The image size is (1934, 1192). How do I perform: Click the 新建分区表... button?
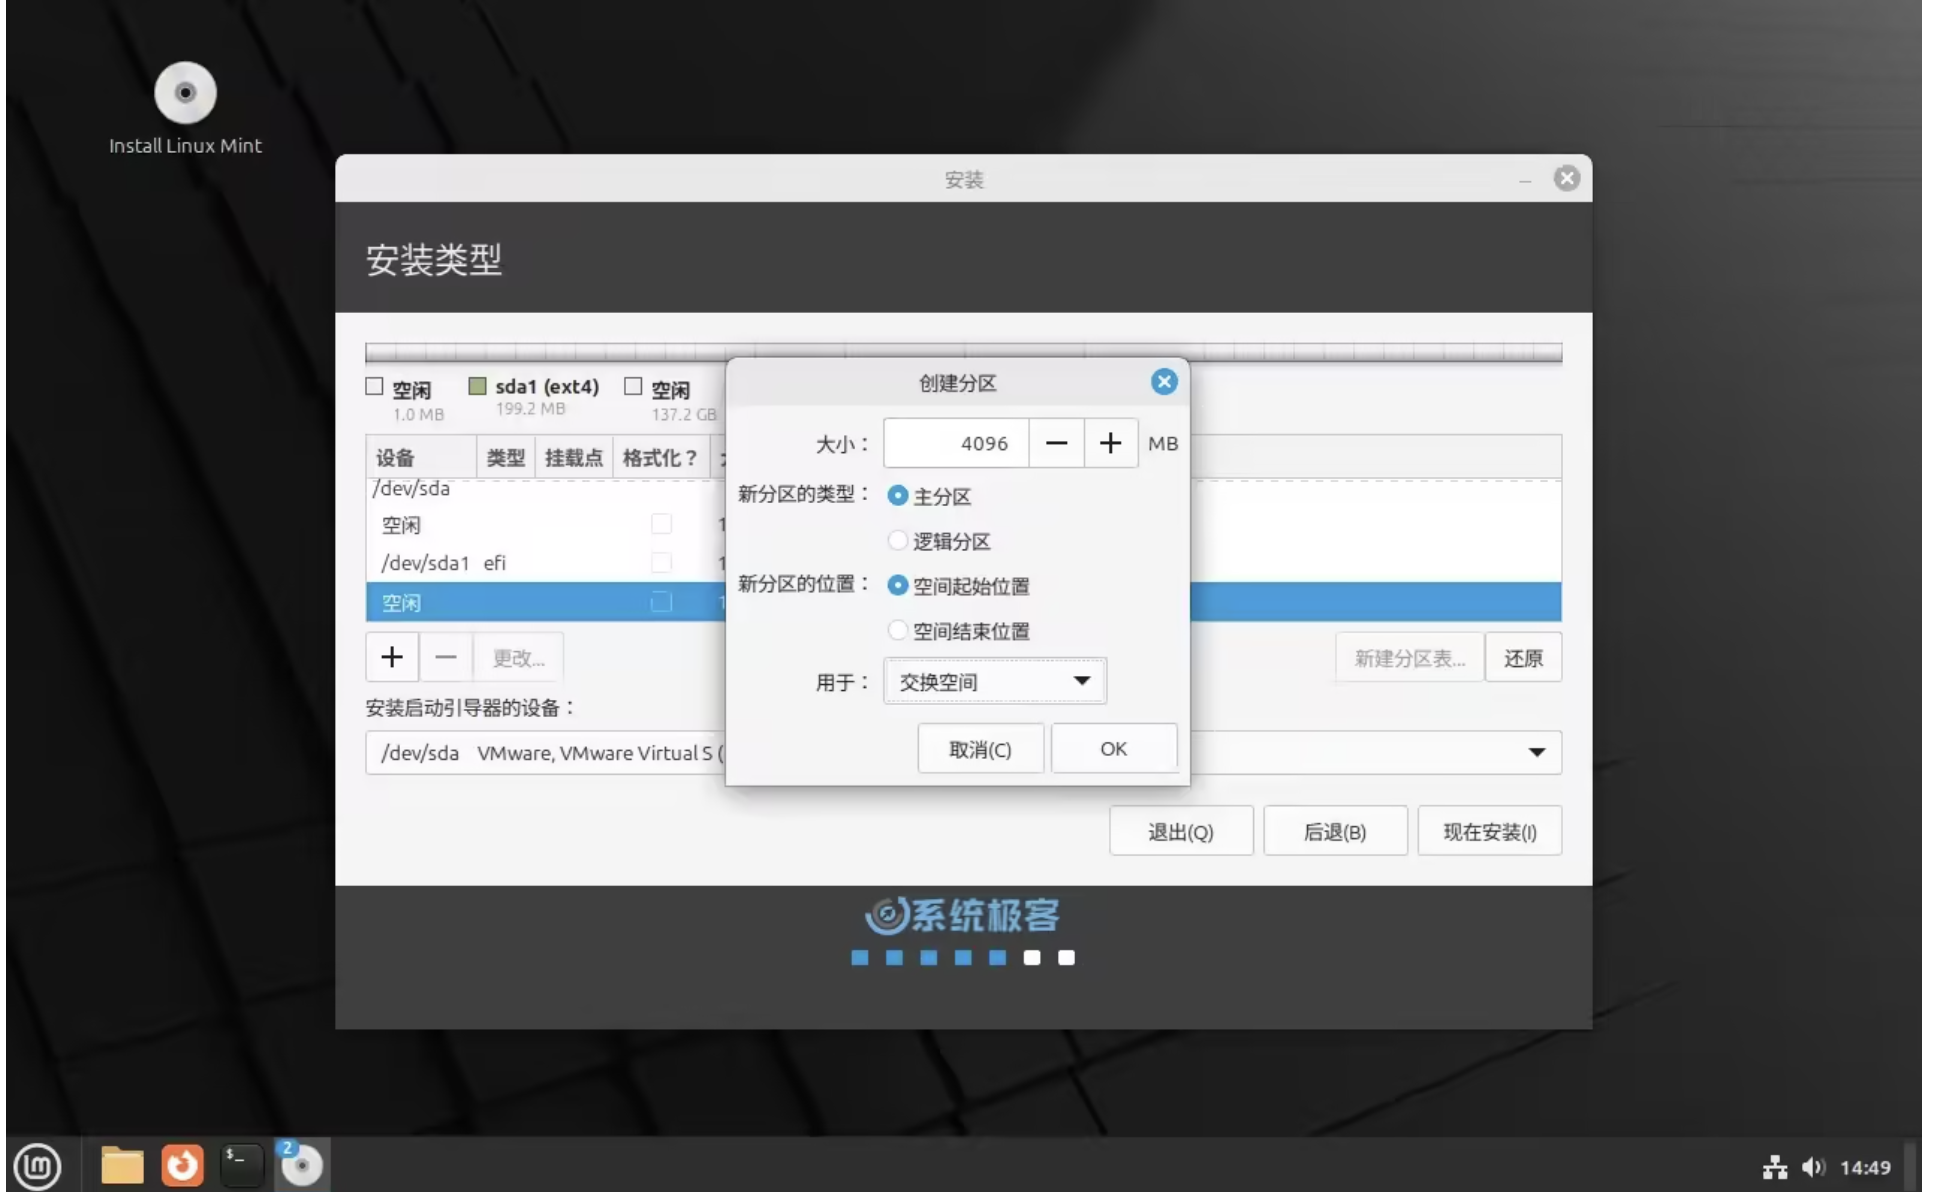pyautogui.click(x=1409, y=658)
